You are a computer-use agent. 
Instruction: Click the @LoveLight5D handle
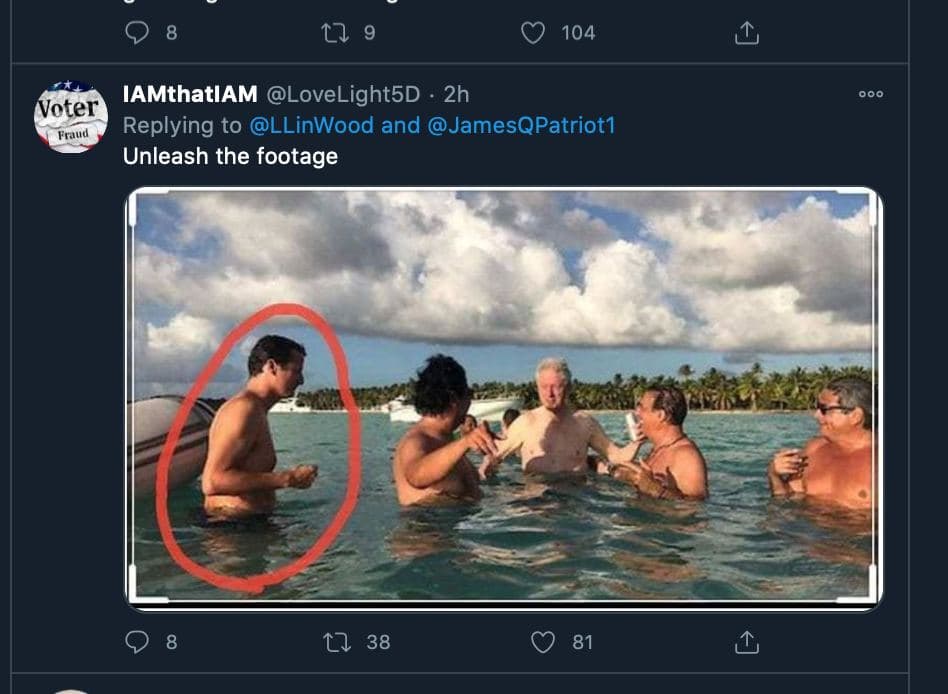click(x=342, y=95)
